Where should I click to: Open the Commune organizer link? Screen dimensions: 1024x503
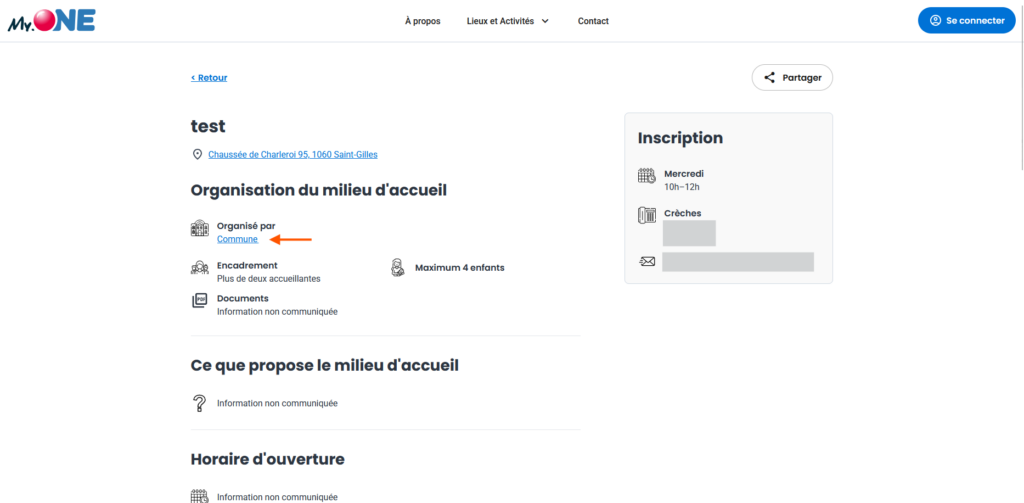(237, 239)
